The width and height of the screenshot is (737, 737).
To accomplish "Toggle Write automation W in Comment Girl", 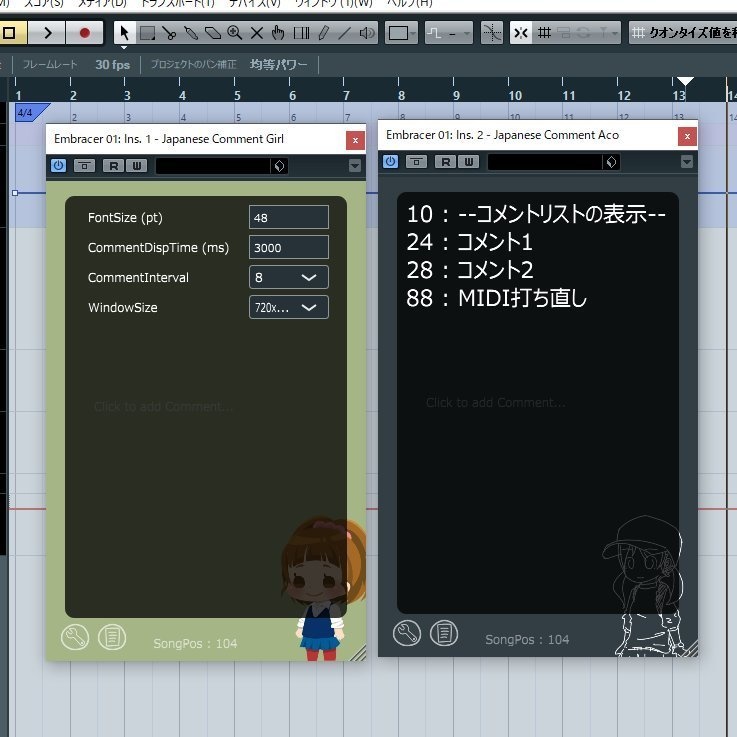I will coord(137,165).
